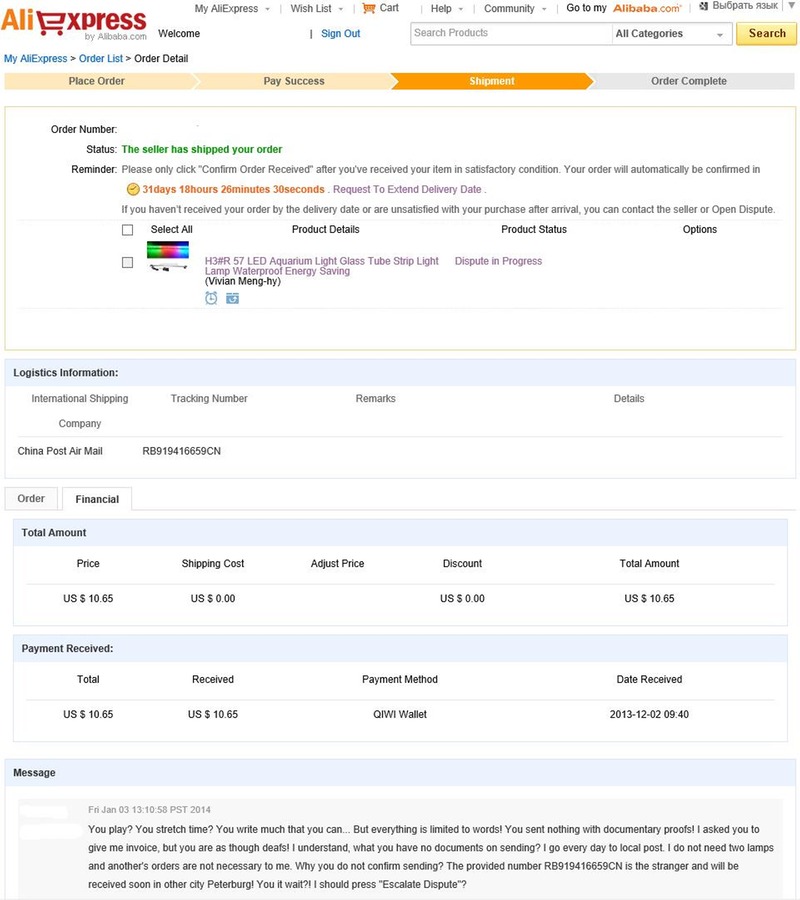Toggle the Select All checkbox
The image size is (800, 900).
point(127,230)
